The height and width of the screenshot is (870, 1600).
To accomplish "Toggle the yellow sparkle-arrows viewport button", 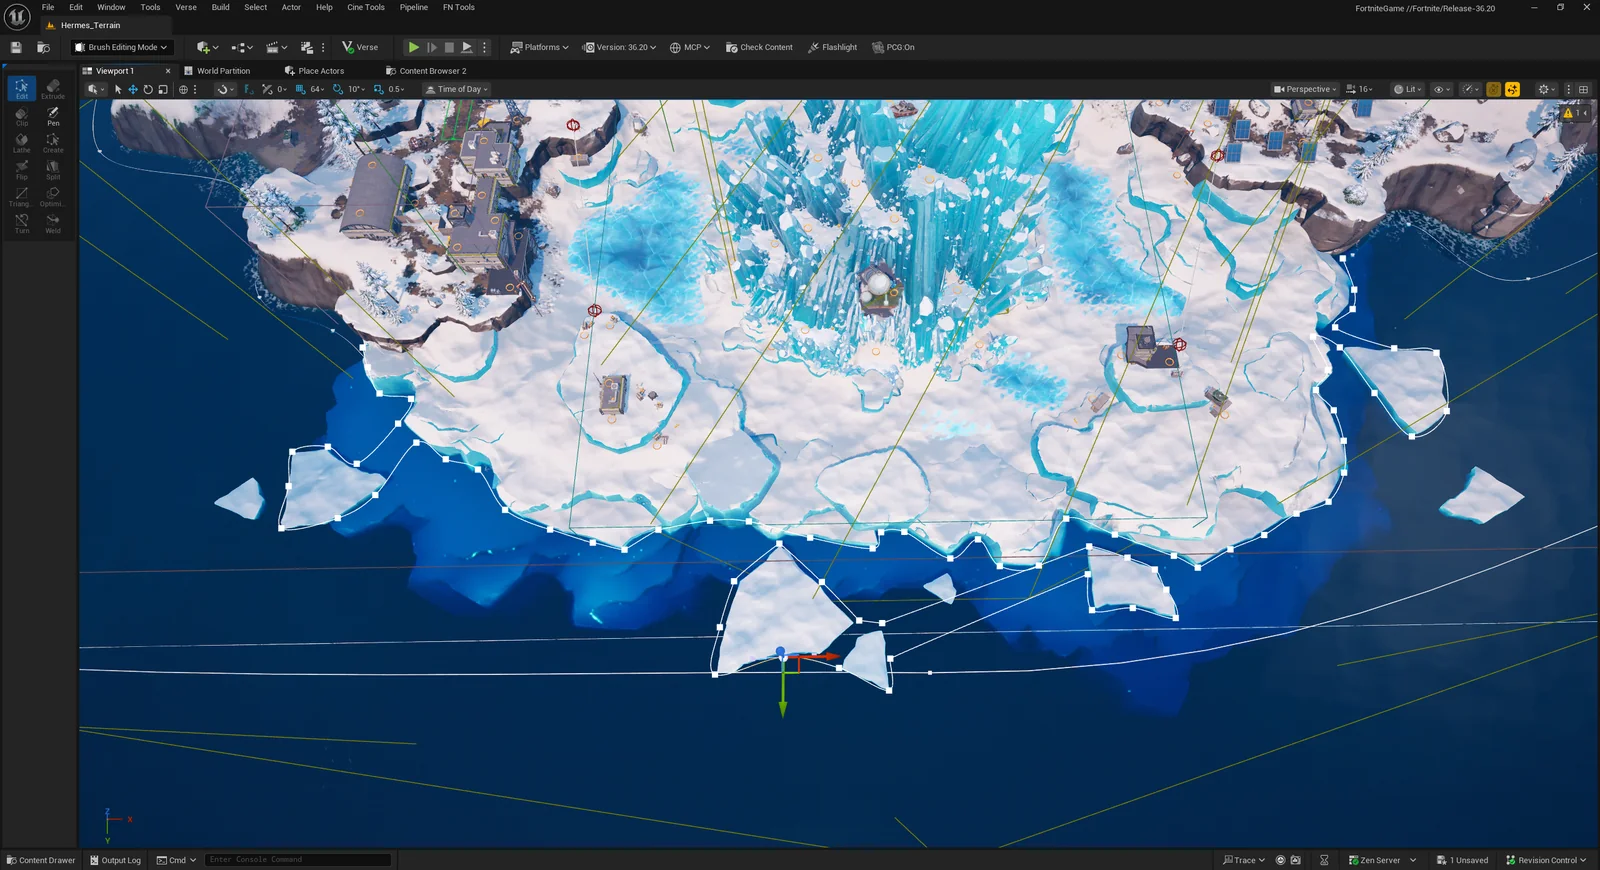I will [1512, 89].
